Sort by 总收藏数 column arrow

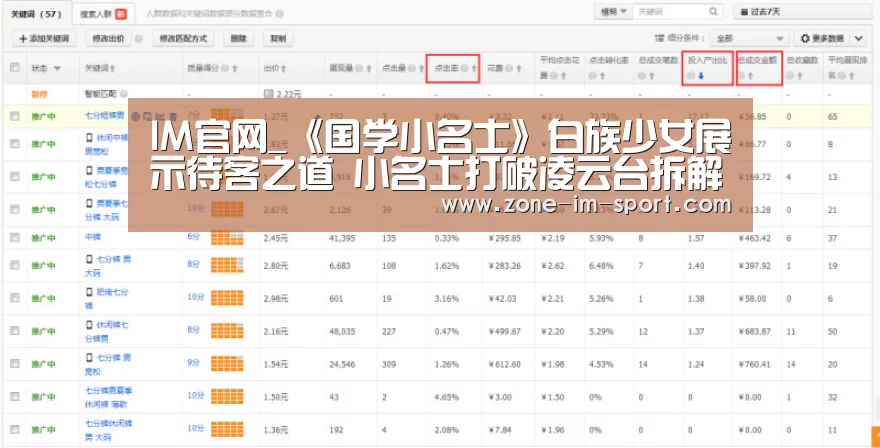click(x=800, y=76)
